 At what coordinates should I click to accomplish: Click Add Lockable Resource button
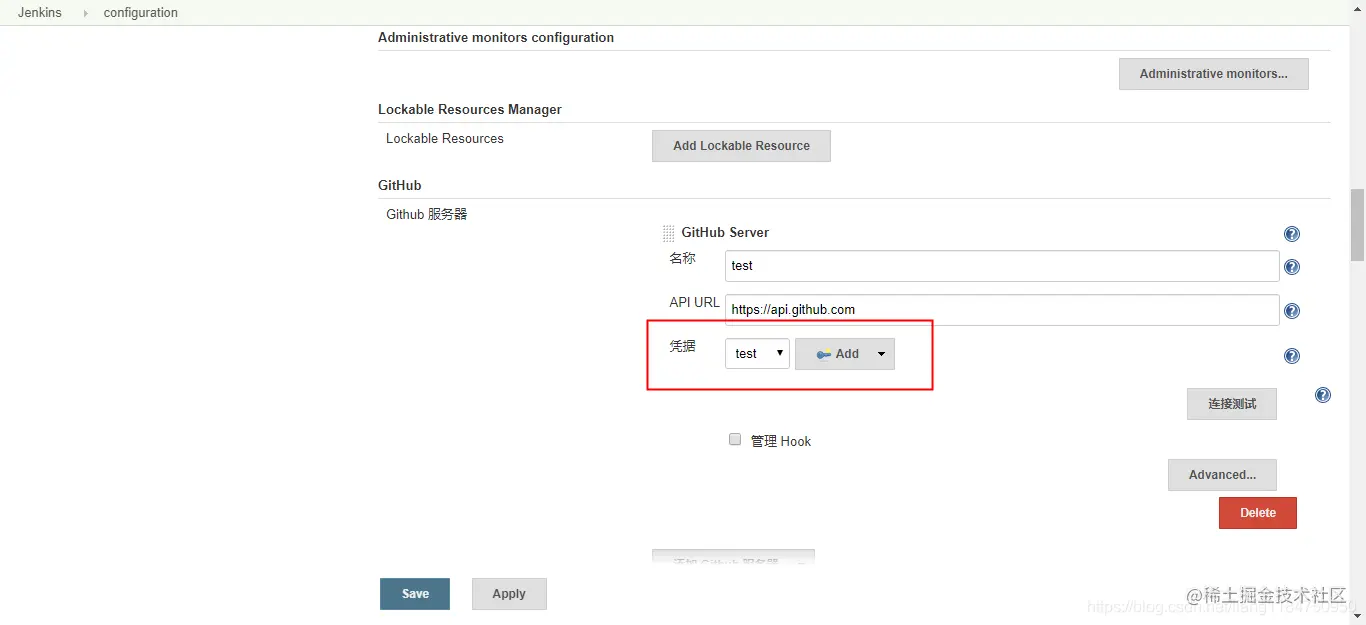741,146
